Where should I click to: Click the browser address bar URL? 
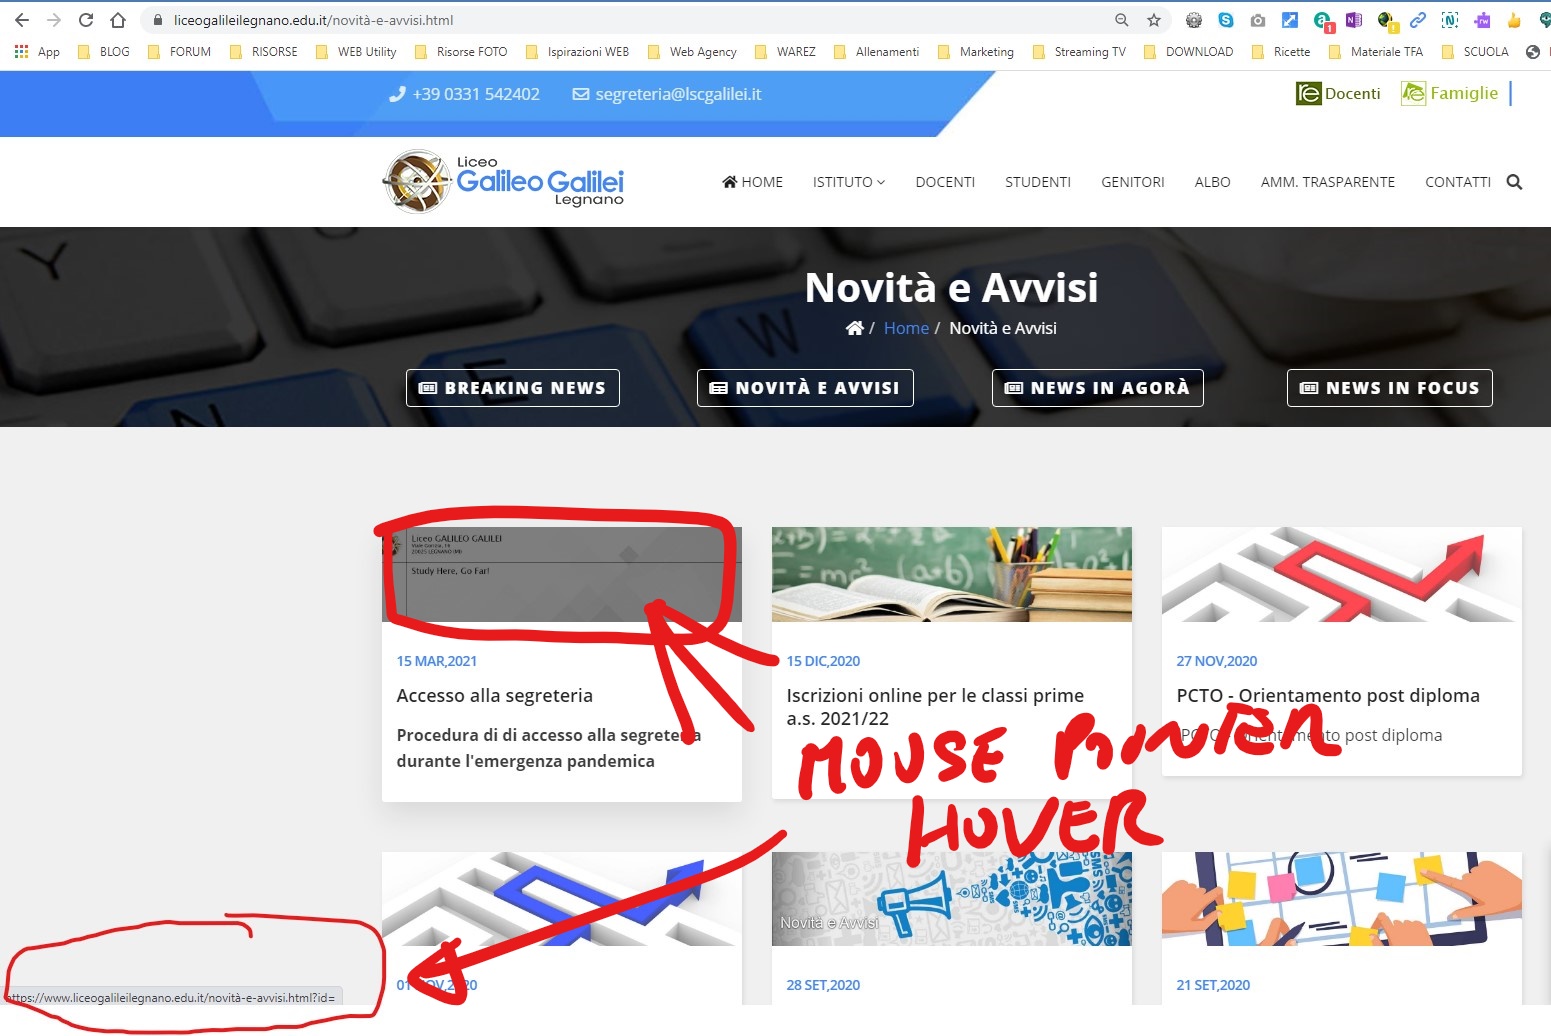click(313, 20)
